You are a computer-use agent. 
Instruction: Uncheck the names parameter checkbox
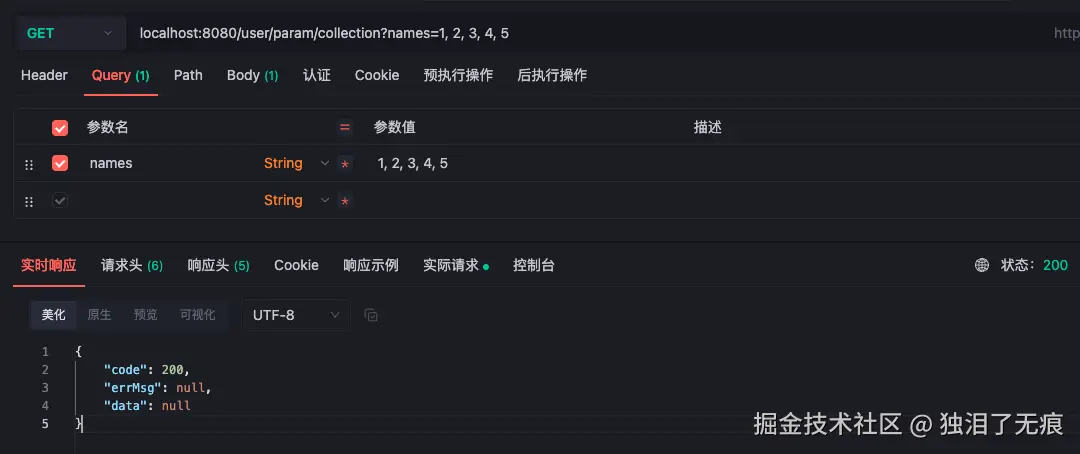coord(60,163)
